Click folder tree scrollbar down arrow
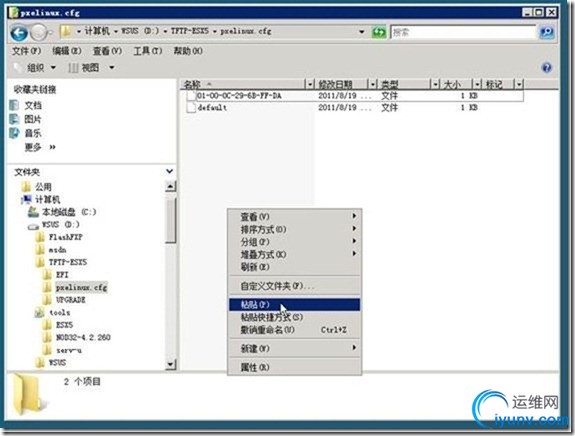Screen dimensions: 575x436 pyautogui.click(x=170, y=364)
